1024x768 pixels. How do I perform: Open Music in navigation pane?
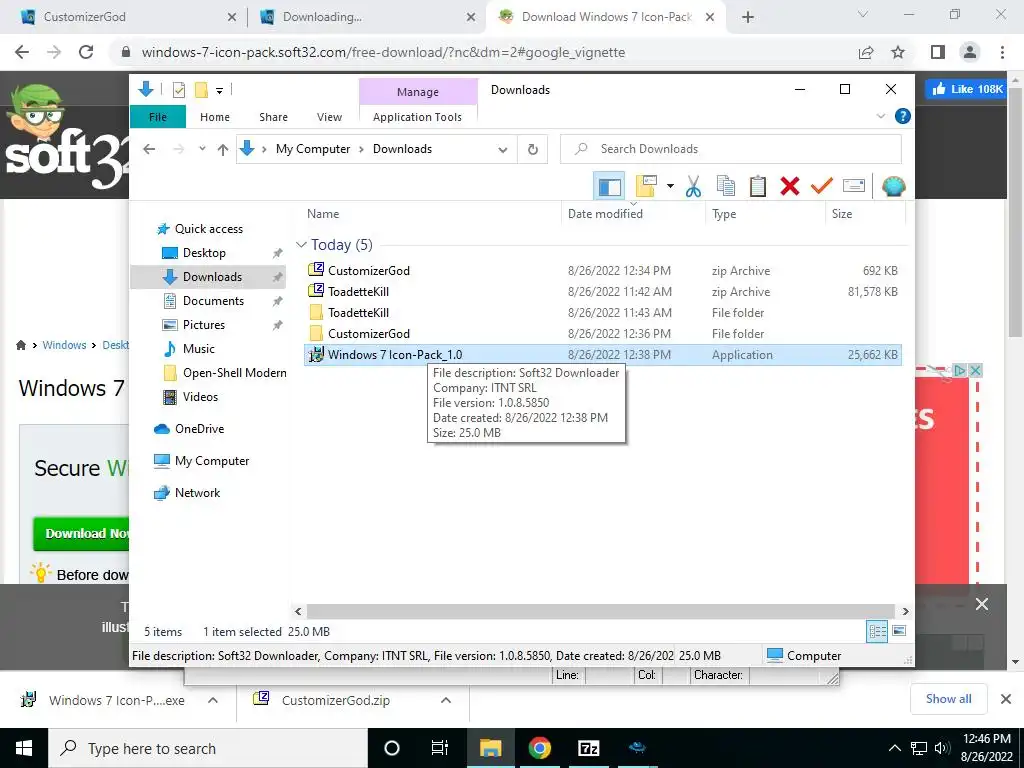click(198, 349)
